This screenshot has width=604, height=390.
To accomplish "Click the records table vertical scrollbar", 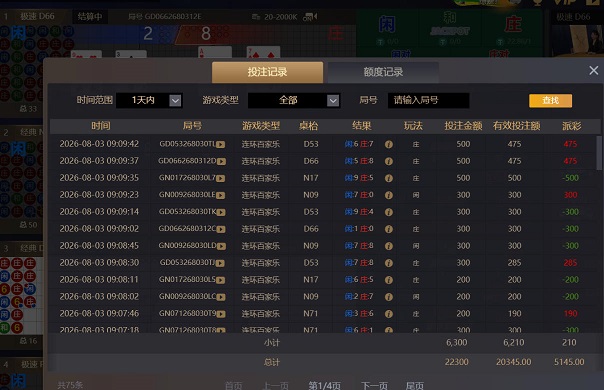I will click(x=599, y=153).
